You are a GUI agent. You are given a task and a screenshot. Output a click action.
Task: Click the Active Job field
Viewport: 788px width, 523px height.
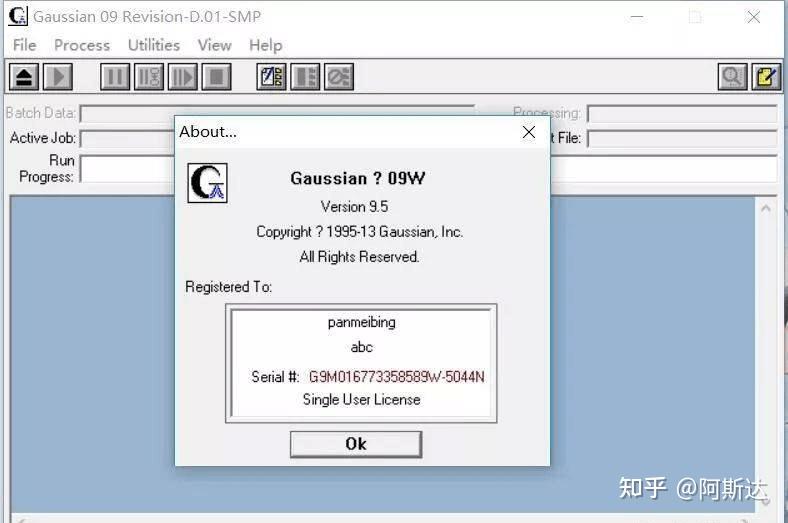point(128,138)
